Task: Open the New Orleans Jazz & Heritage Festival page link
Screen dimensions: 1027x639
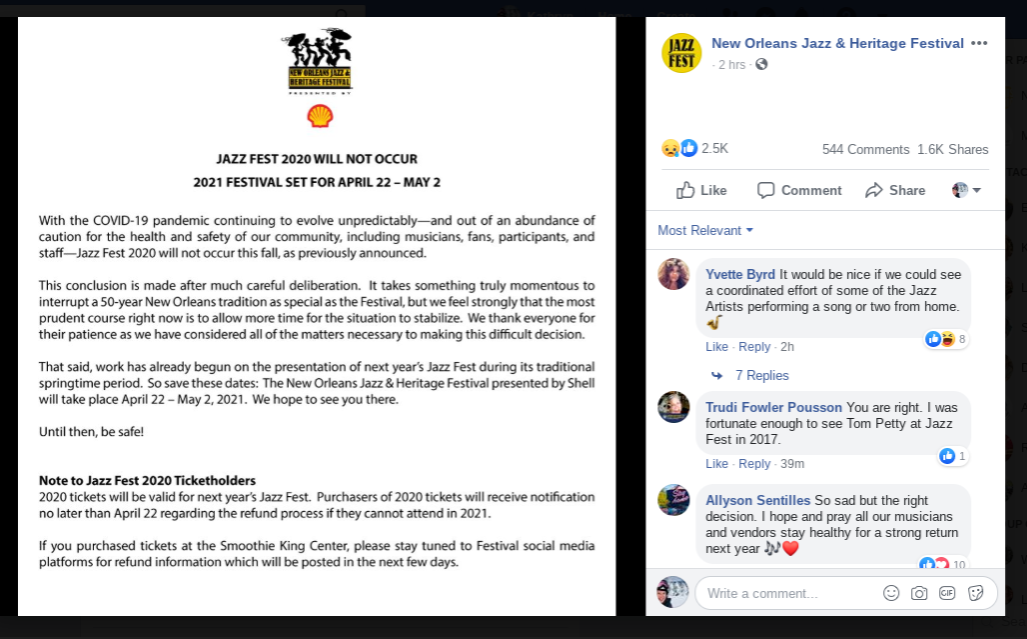Action: (x=837, y=43)
